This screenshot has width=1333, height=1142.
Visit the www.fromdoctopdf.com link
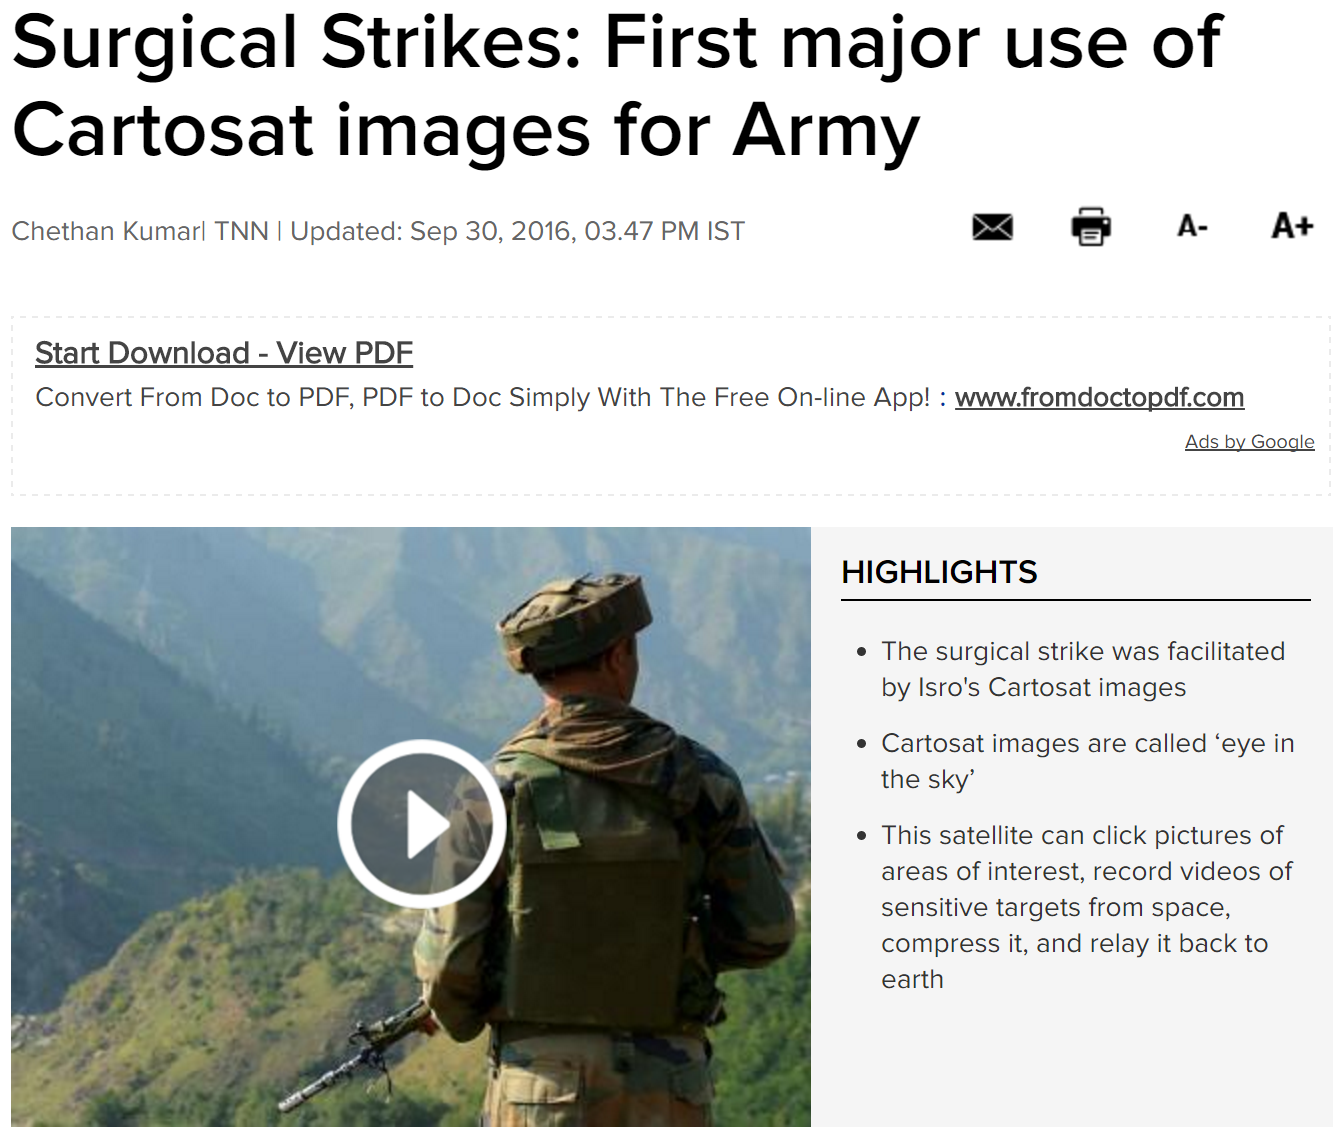pyautogui.click(x=1099, y=397)
